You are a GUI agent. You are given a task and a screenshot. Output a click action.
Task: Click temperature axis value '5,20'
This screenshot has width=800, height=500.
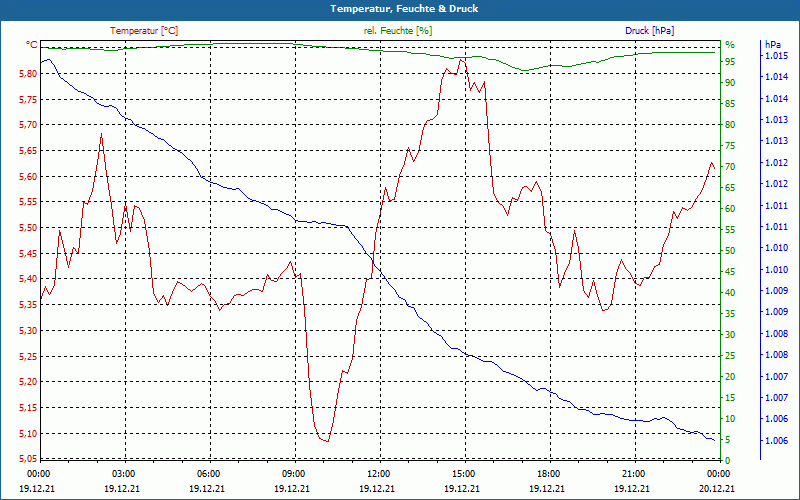28,382
